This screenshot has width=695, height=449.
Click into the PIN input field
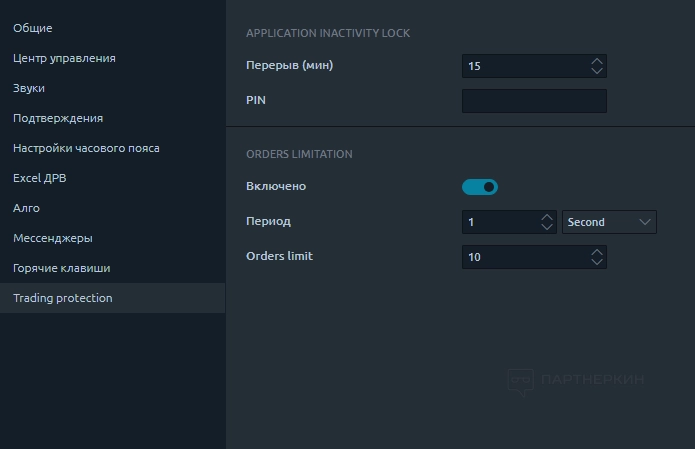[x=534, y=101]
